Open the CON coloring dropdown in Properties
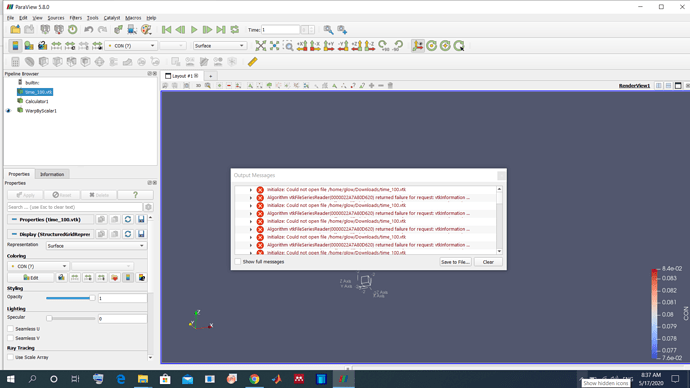The image size is (690, 388). pyautogui.click(x=38, y=266)
